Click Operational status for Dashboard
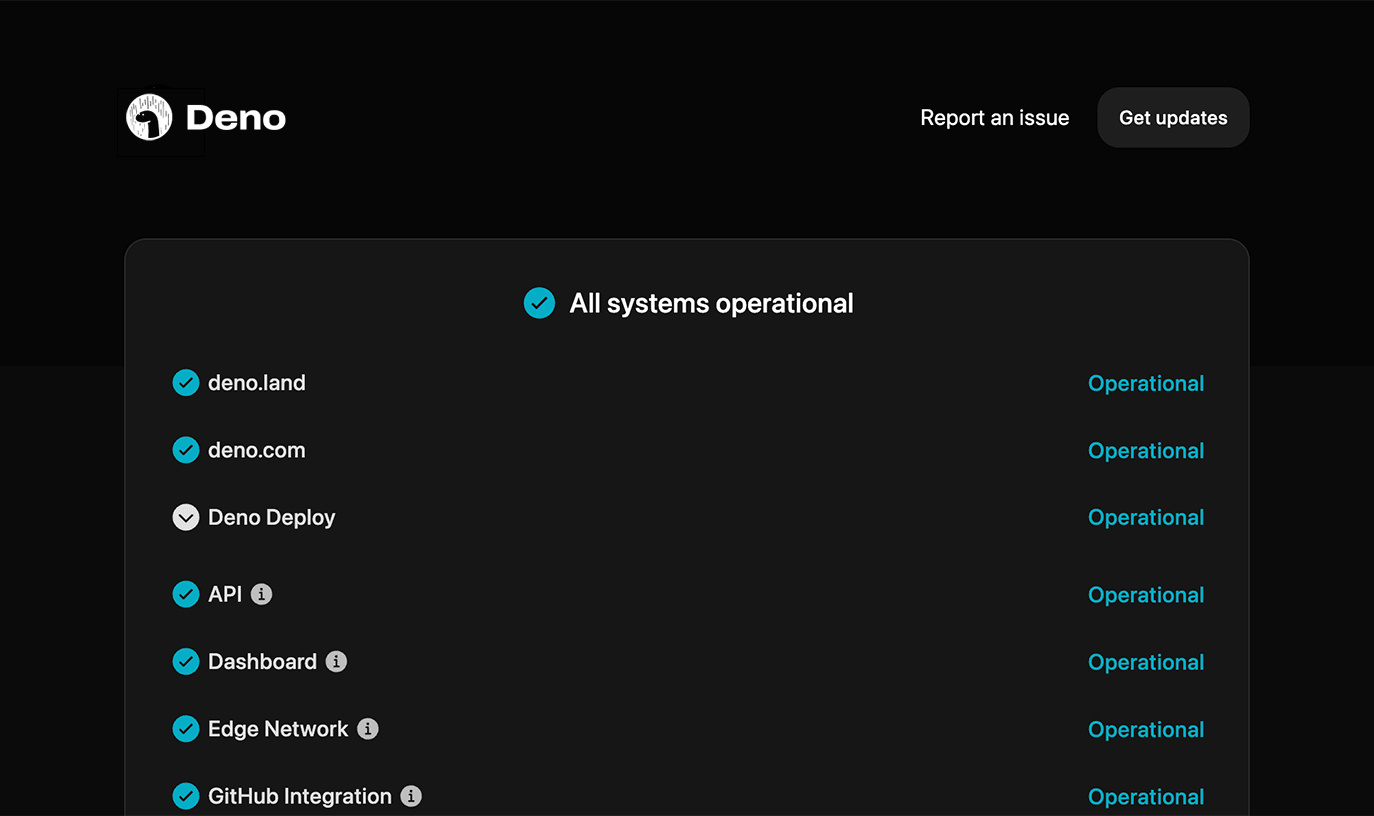The width and height of the screenshot is (1374, 816). (x=1146, y=662)
